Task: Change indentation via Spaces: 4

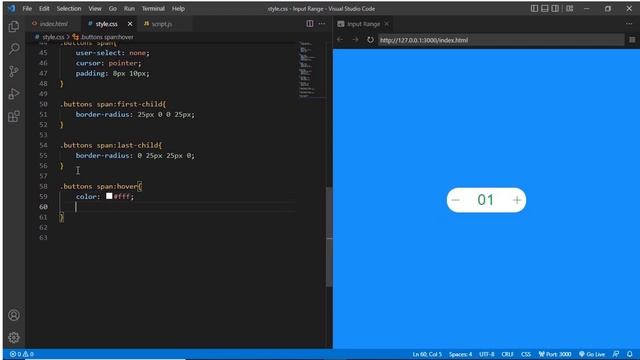Action: (x=460, y=354)
